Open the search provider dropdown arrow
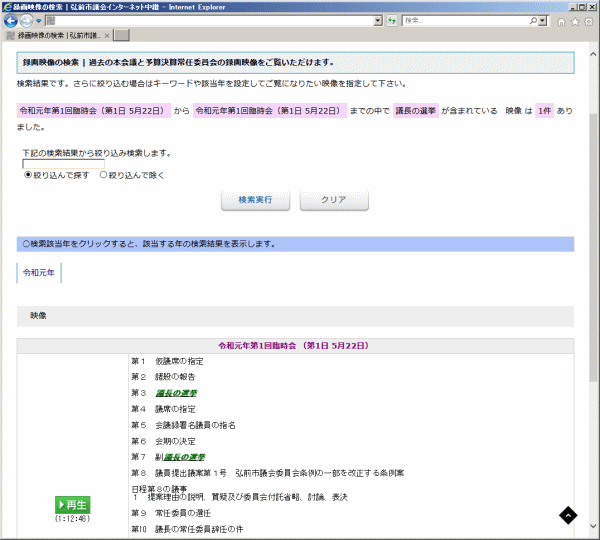Screen dimensions: 600x540 pos(543,21)
